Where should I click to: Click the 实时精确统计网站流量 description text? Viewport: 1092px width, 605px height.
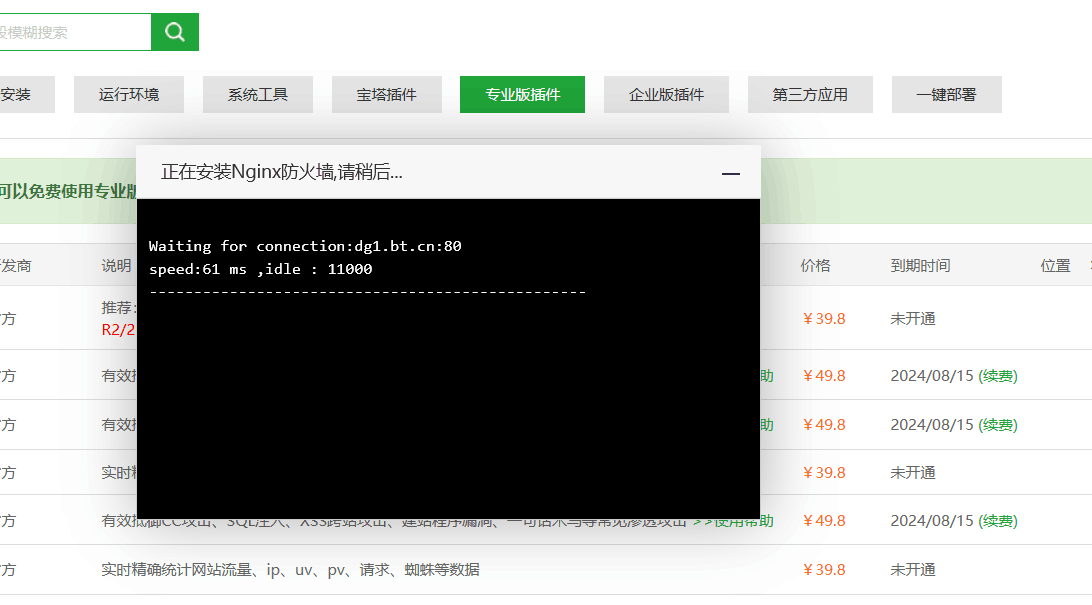pyautogui.click(x=290, y=569)
